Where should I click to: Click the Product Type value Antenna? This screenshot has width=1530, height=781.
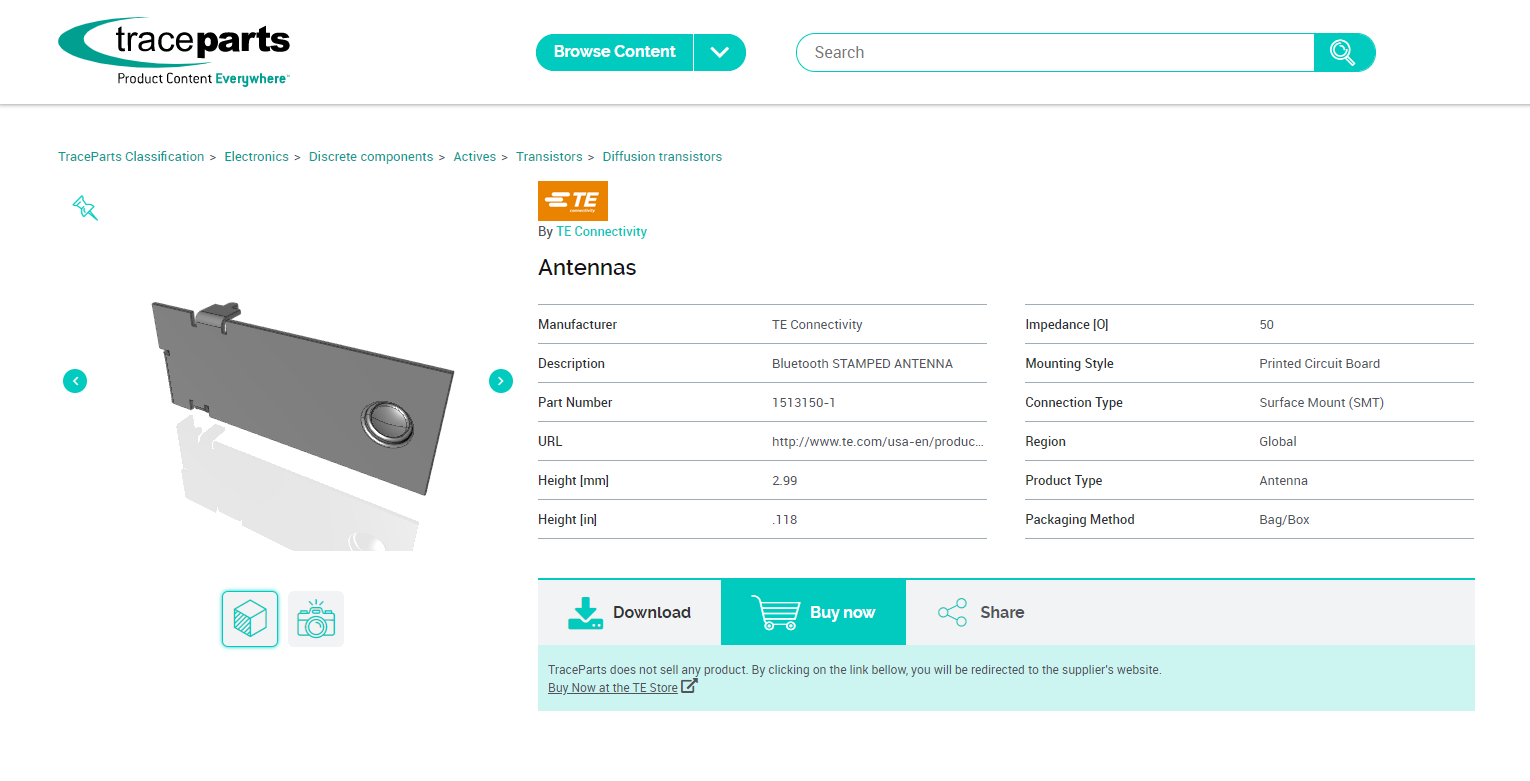pyautogui.click(x=1284, y=480)
